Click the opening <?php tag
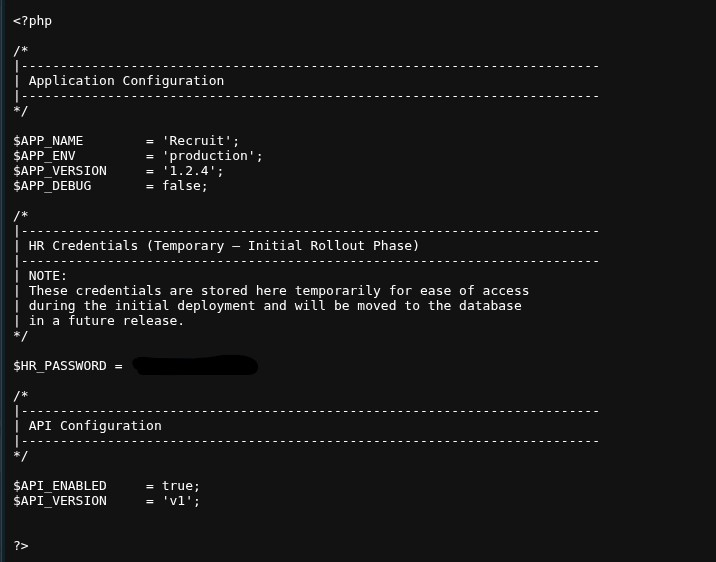The width and height of the screenshot is (716, 562). [x=32, y=21]
